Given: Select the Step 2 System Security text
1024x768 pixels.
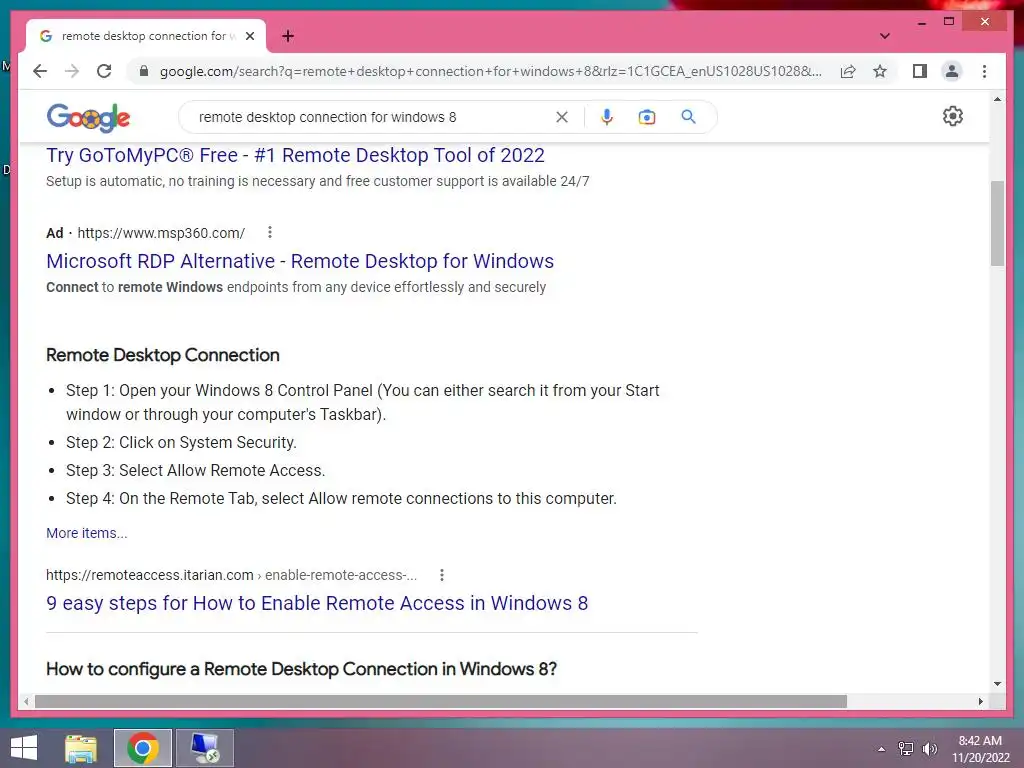Looking at the screenshot, I should pos(181,443).
